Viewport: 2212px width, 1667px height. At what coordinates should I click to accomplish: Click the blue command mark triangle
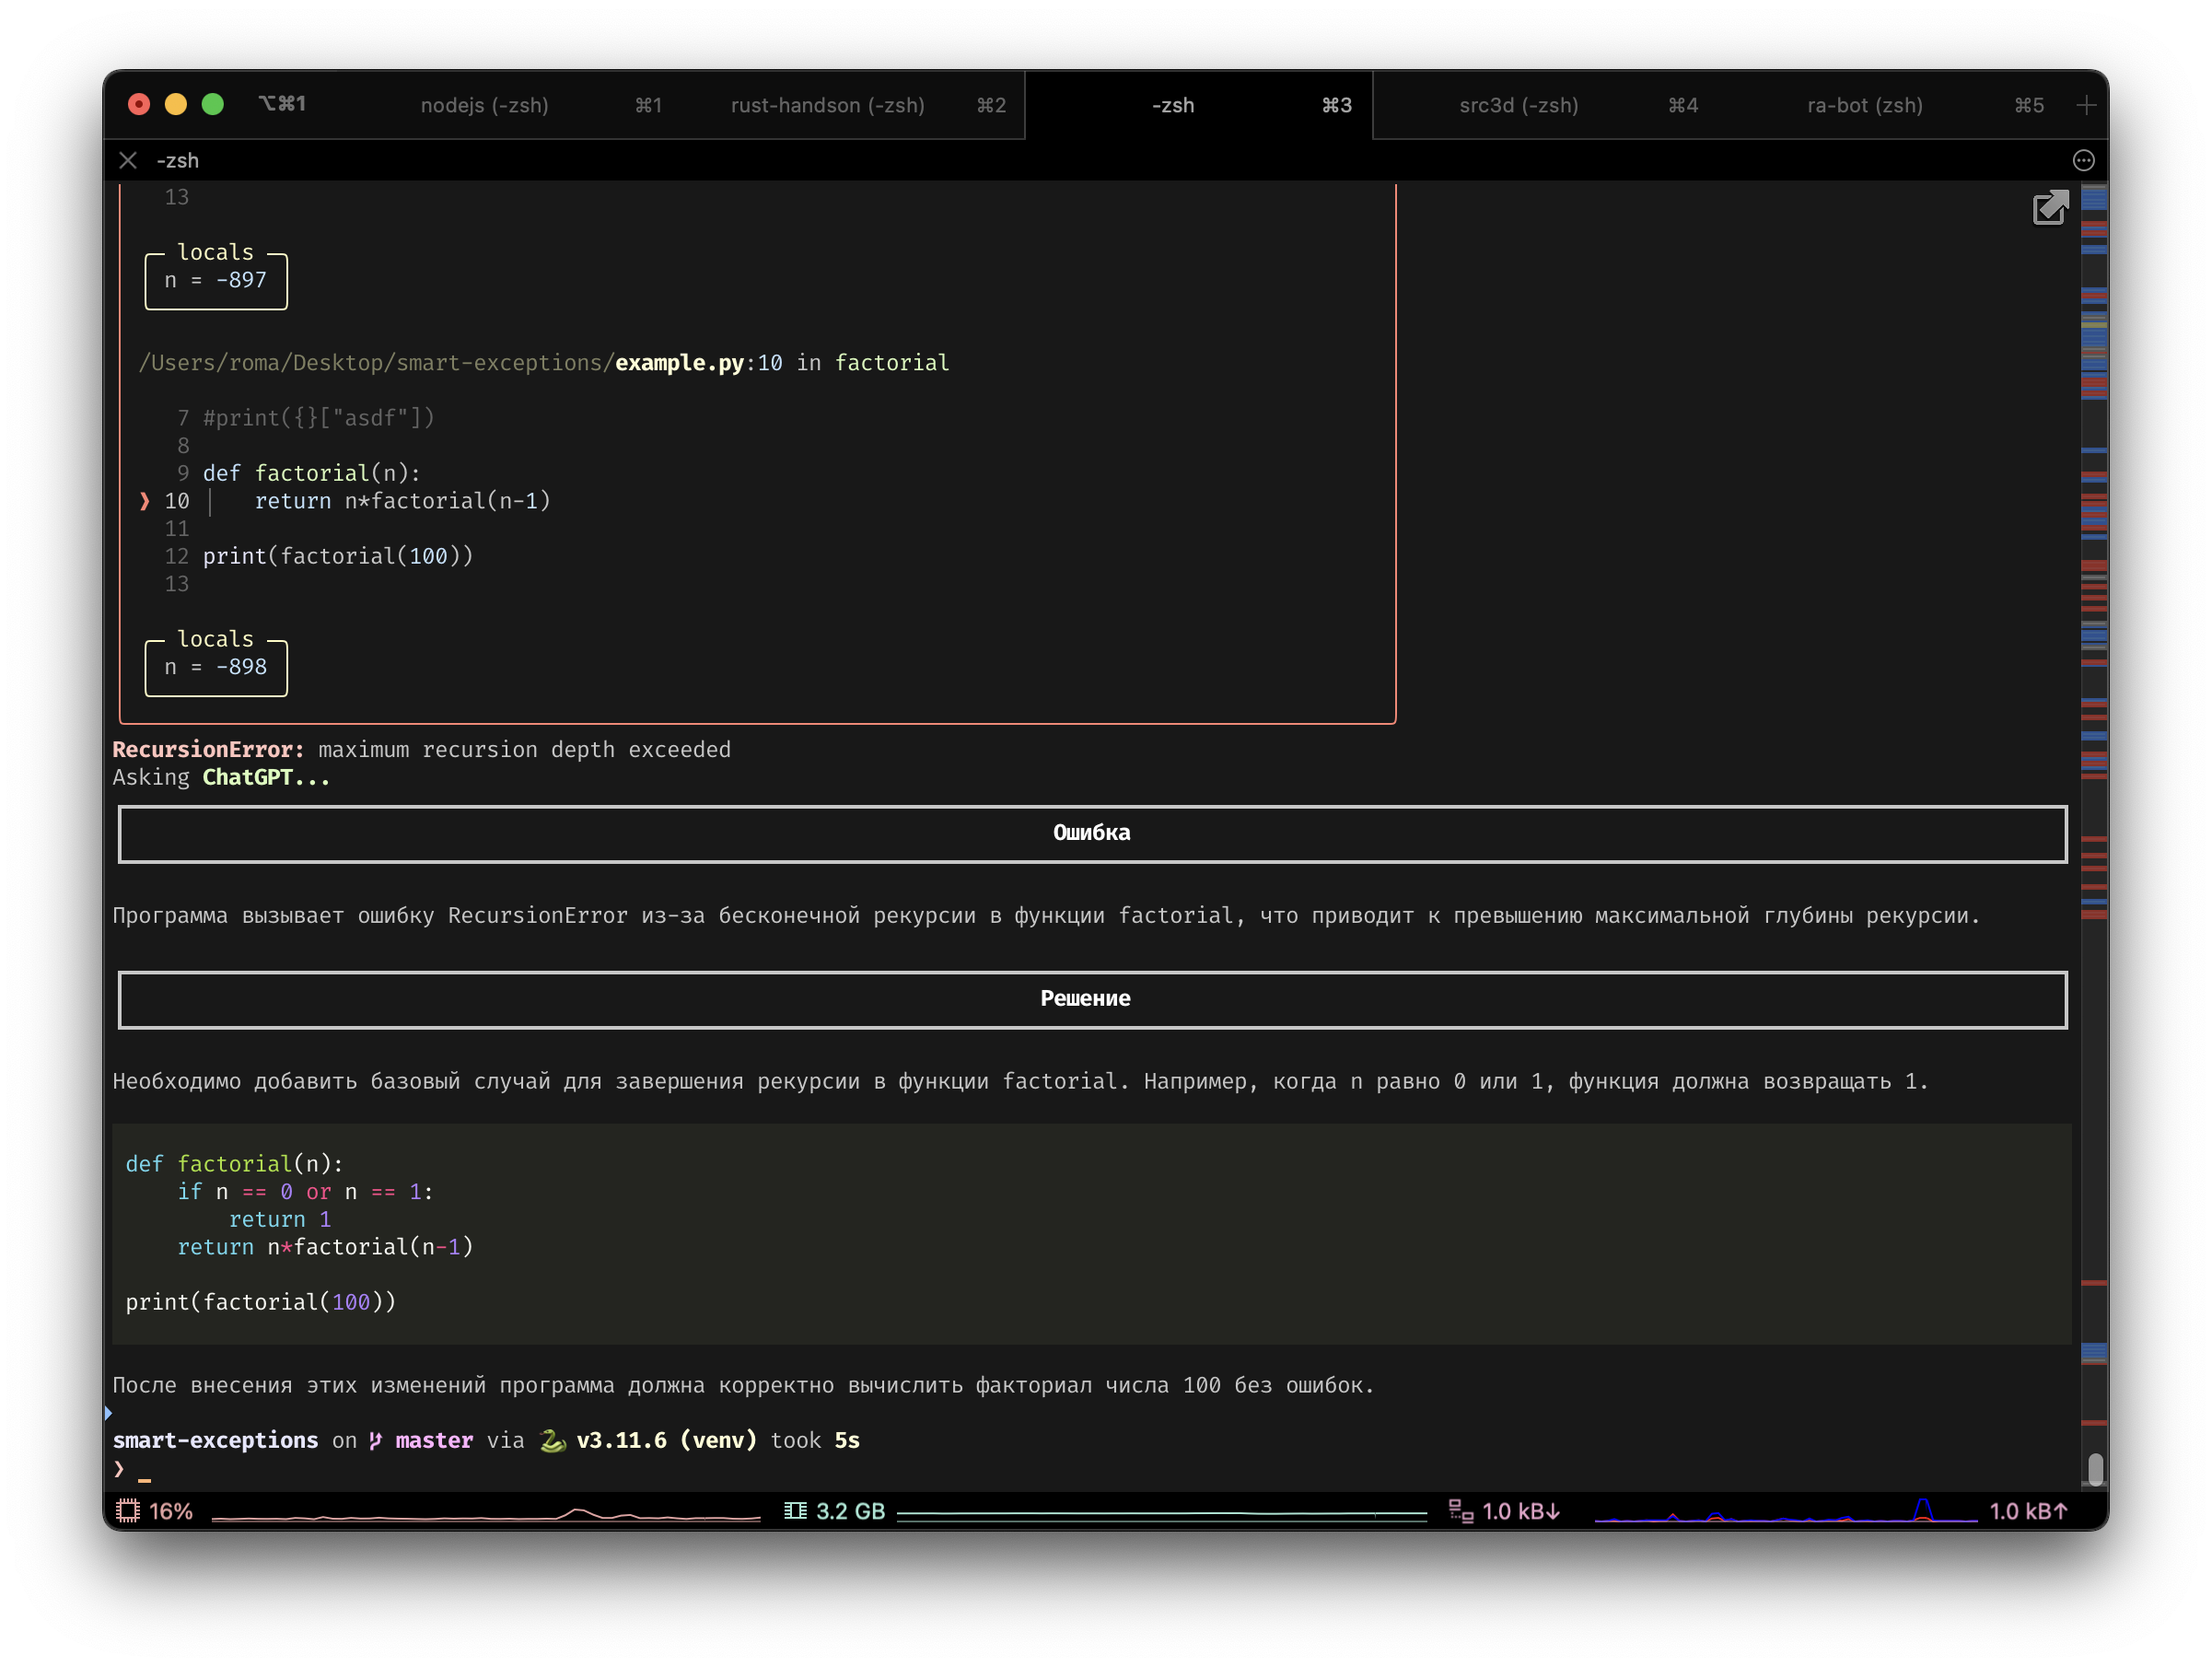108,1413
